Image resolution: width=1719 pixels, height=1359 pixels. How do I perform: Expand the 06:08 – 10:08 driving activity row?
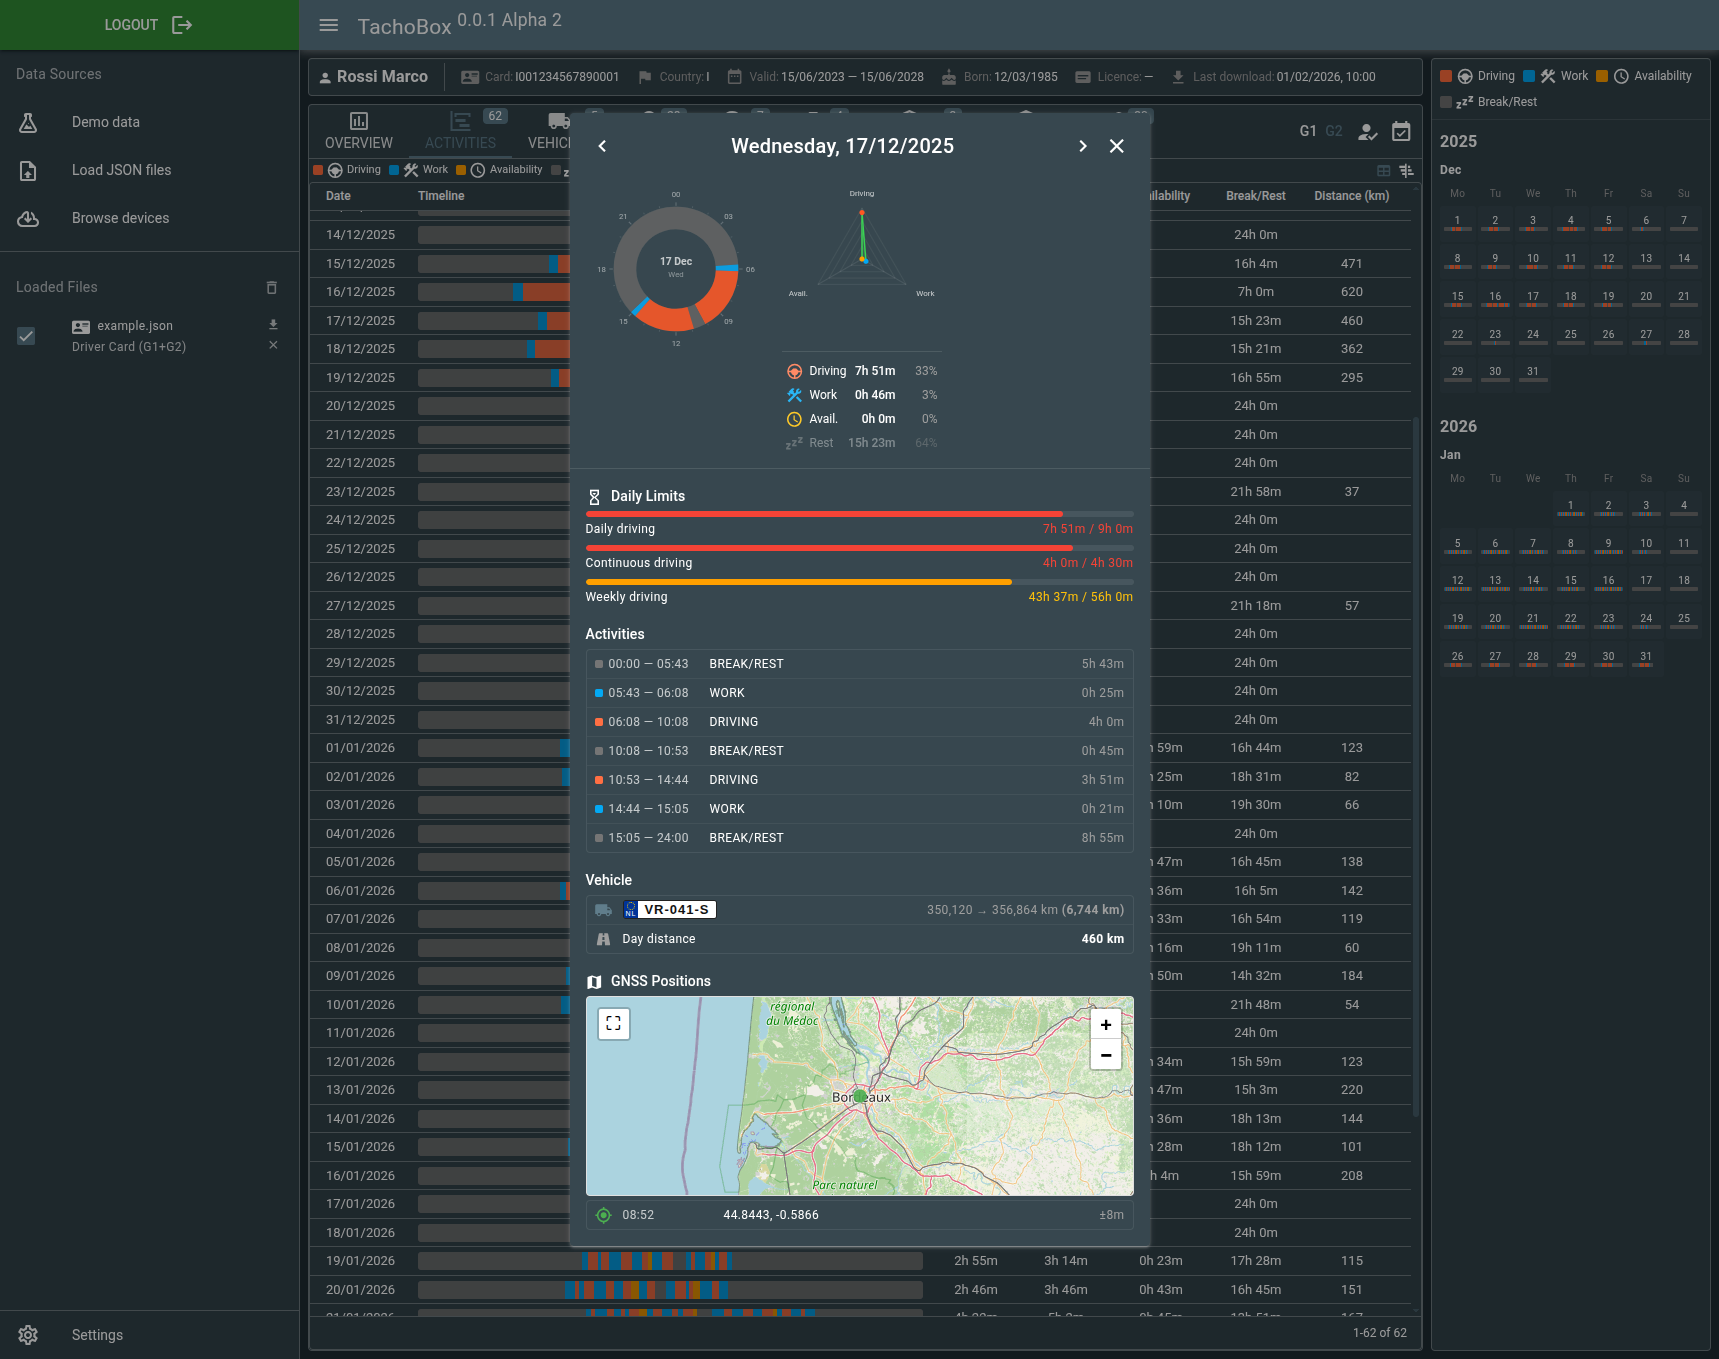(859, 722)
